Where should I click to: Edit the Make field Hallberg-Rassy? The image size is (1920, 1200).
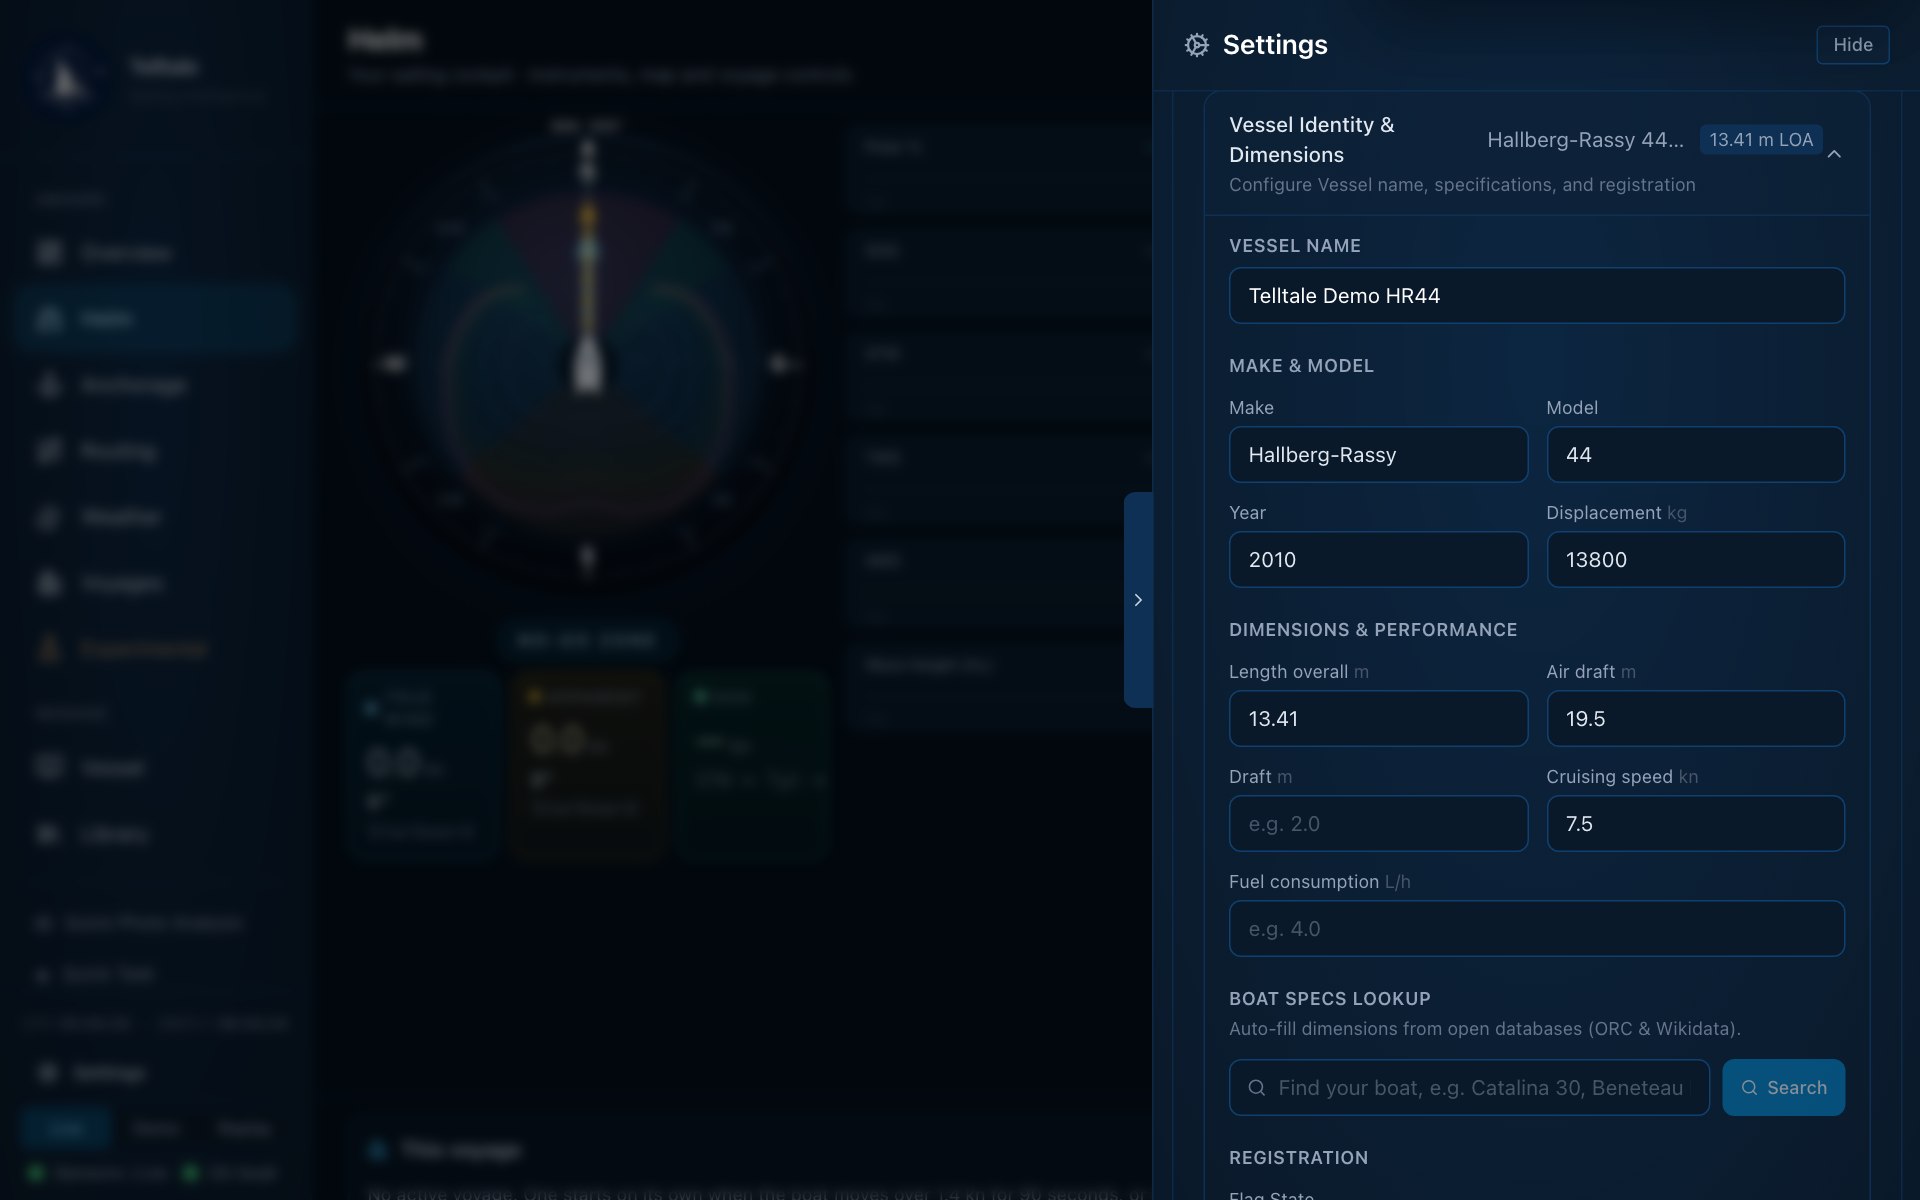pyautogui.click(x=1378, y=454)
